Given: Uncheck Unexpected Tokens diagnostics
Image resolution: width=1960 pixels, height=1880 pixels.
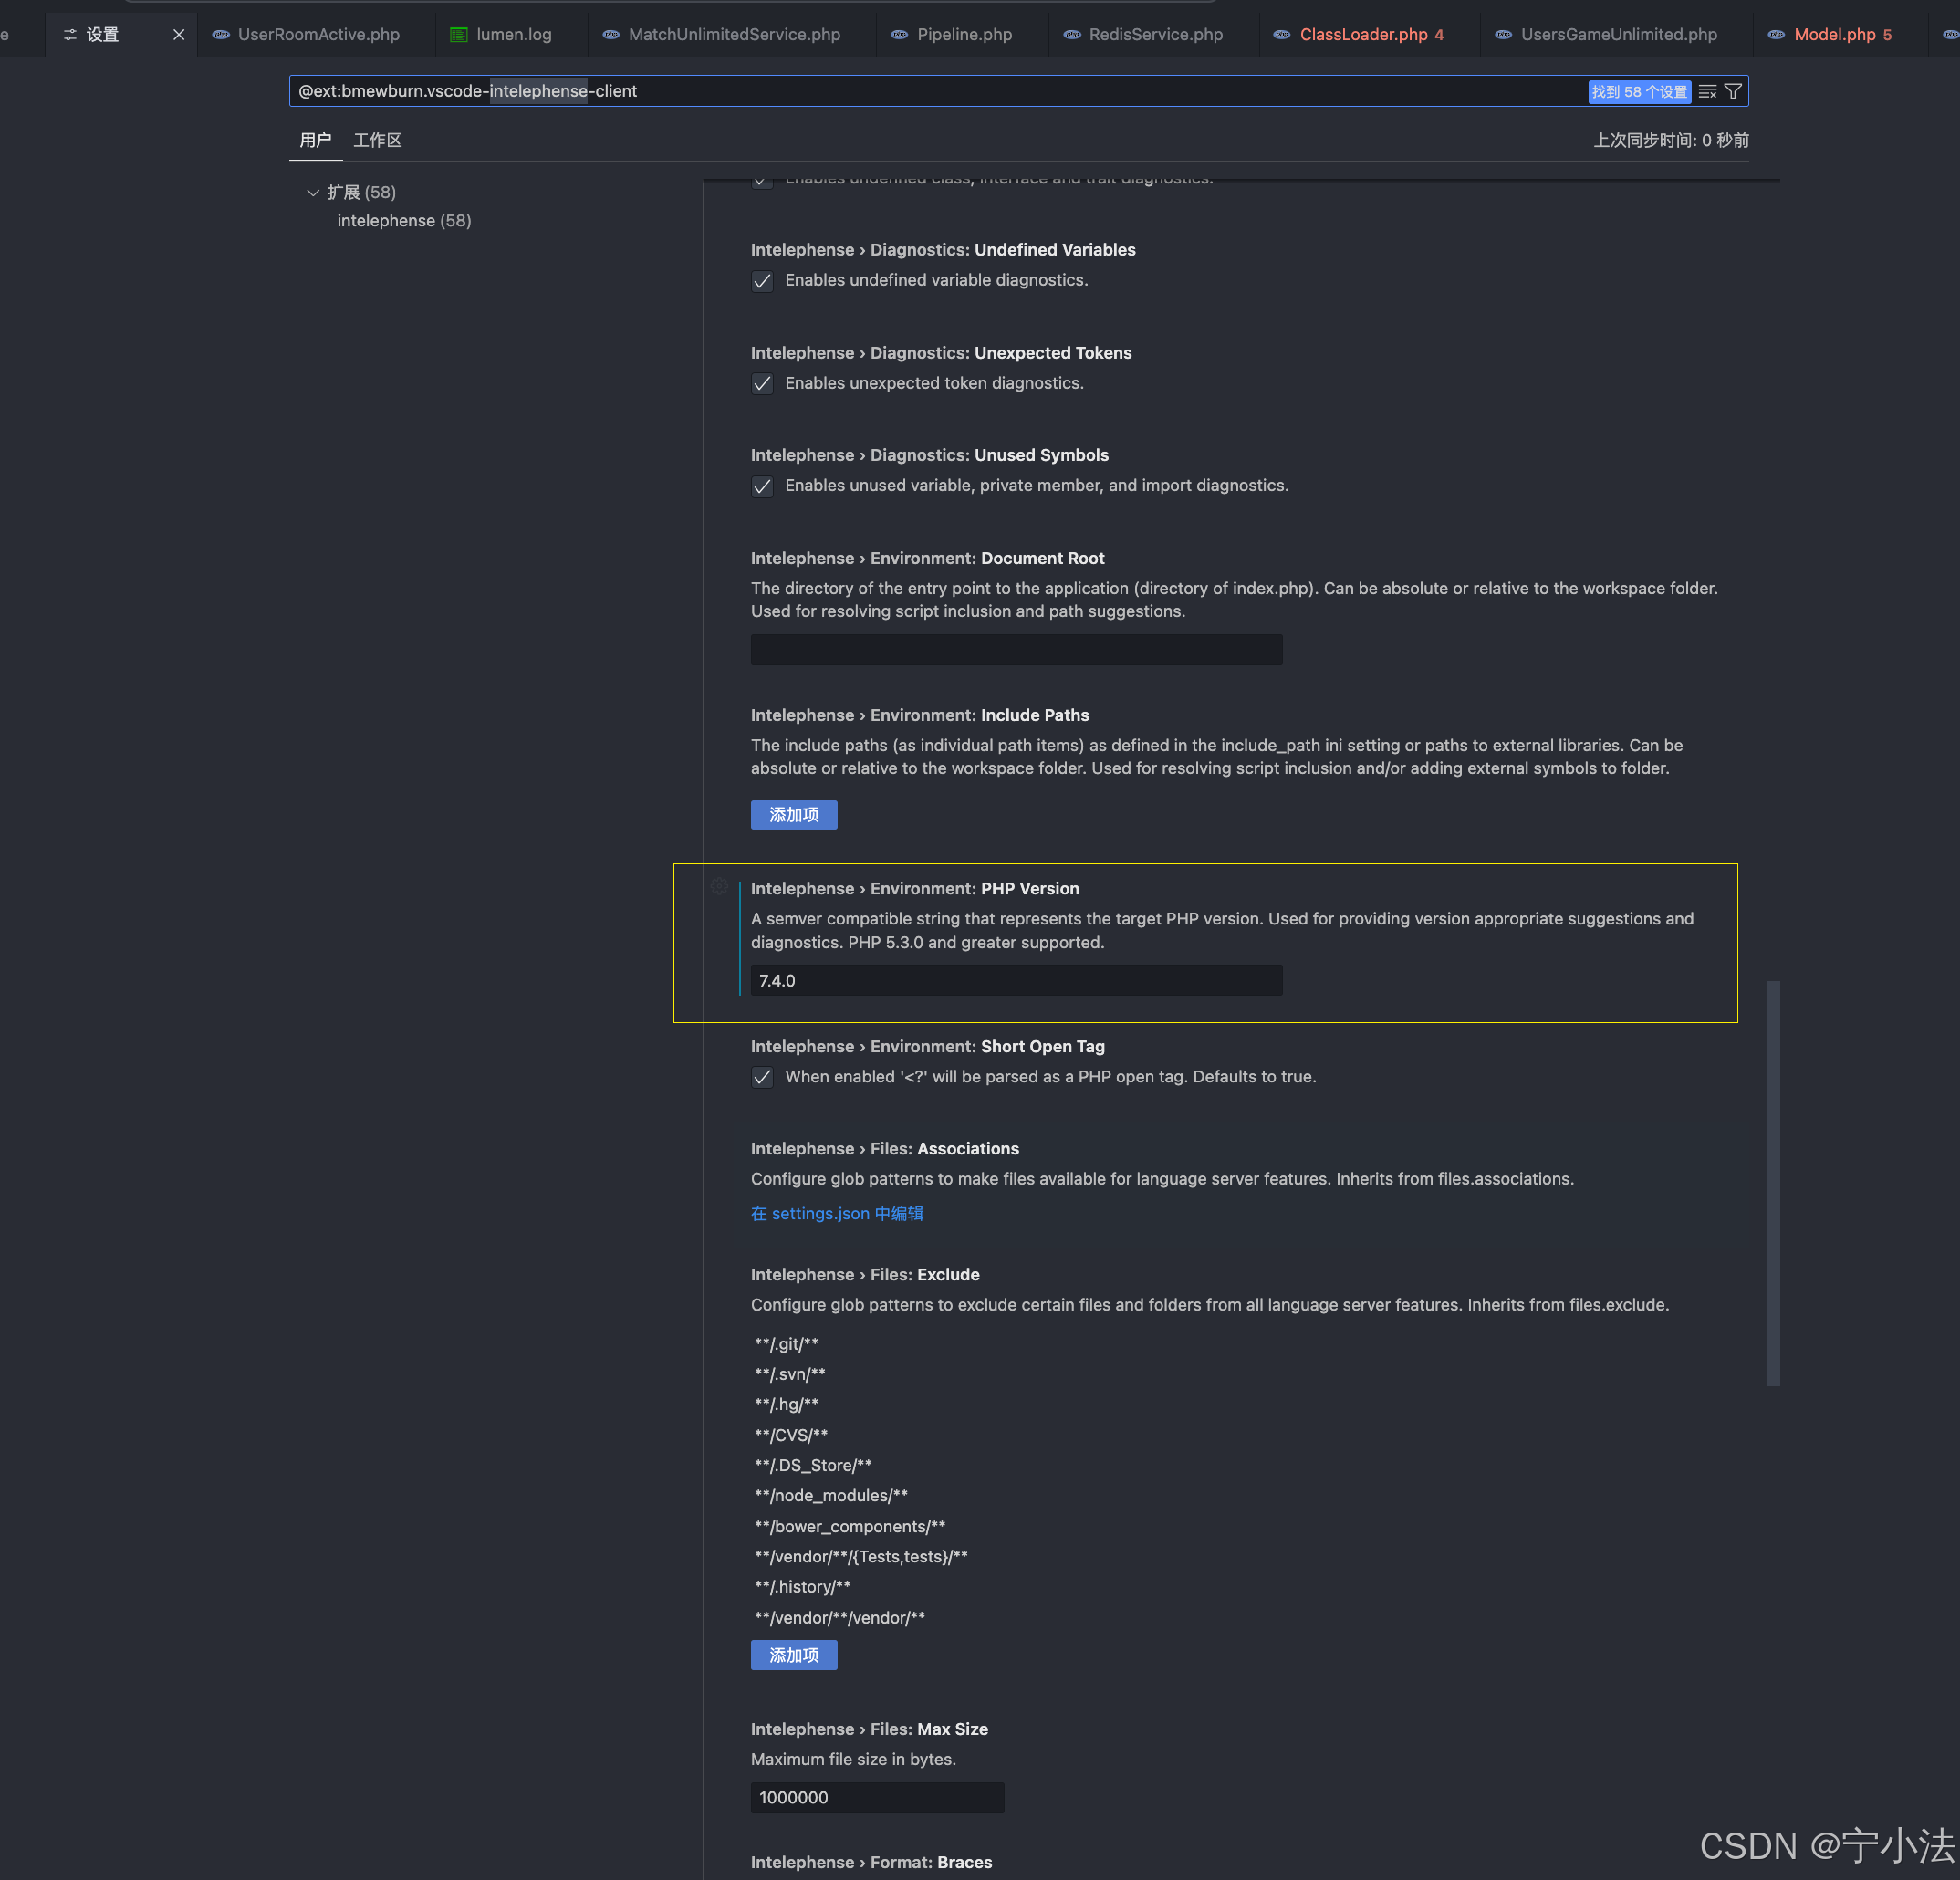Looking at the screenshot, I should pyautogui.click(x=762, y=384).
